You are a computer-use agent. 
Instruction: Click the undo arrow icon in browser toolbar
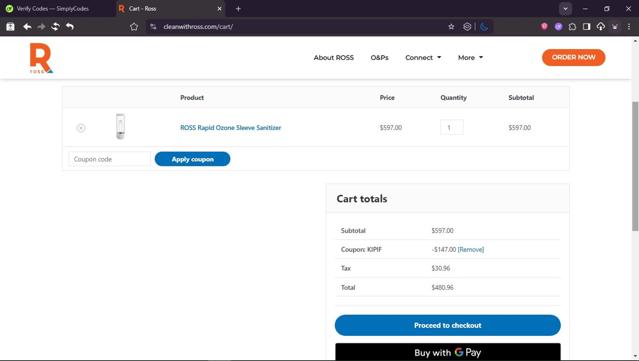click(70, 26)
